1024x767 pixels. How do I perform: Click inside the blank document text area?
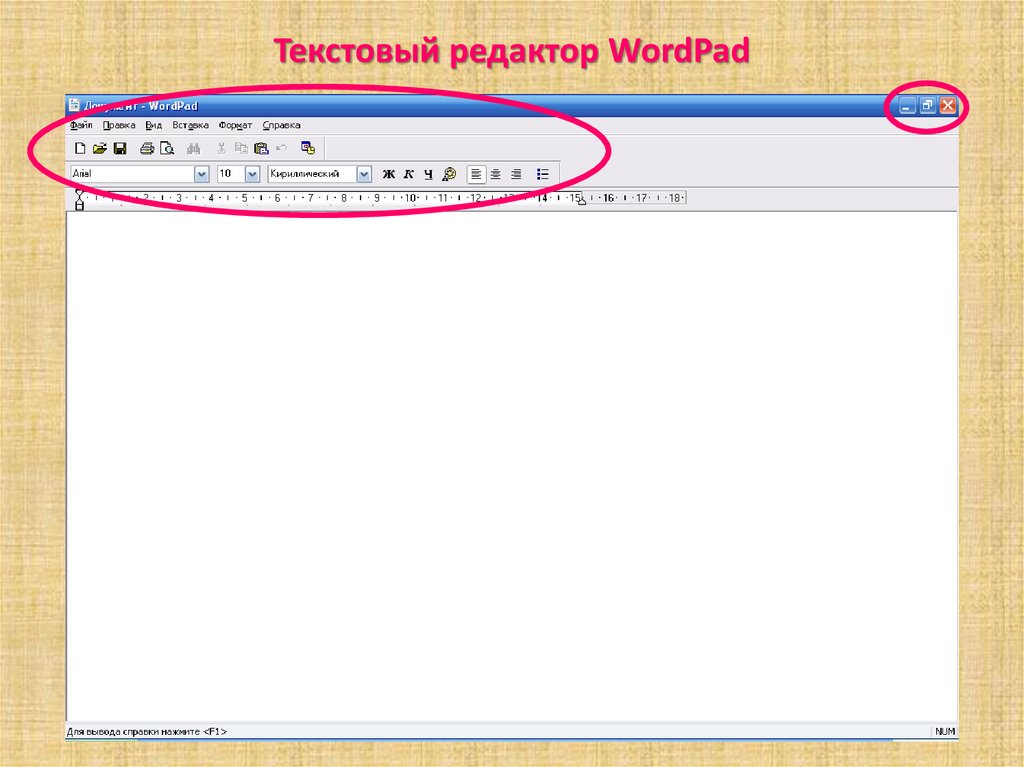(500, 450)
